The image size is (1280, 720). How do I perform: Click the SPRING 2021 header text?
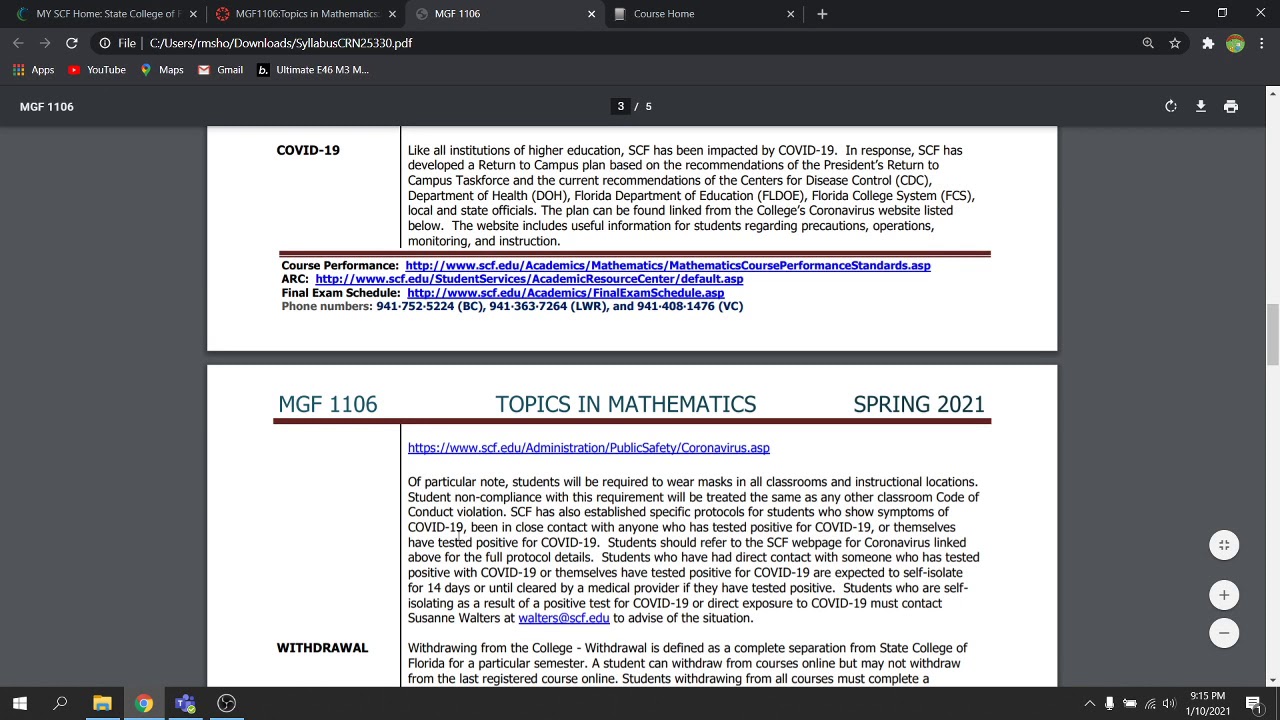[919, 404]
